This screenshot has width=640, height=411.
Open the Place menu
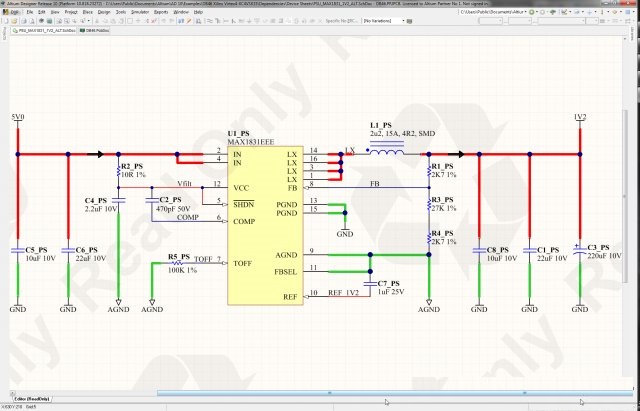(x=87, y=12)
